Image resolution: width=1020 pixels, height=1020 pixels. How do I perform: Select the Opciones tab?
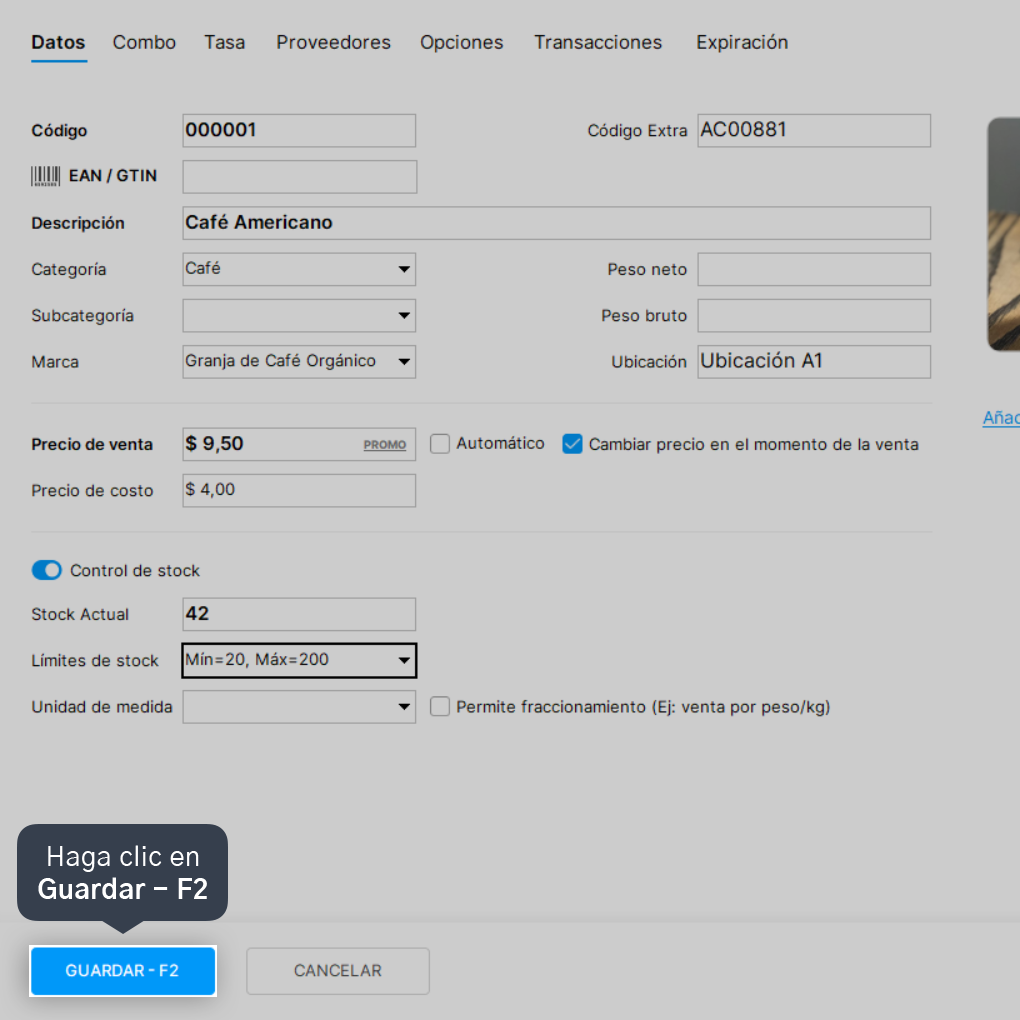(461, 42)
